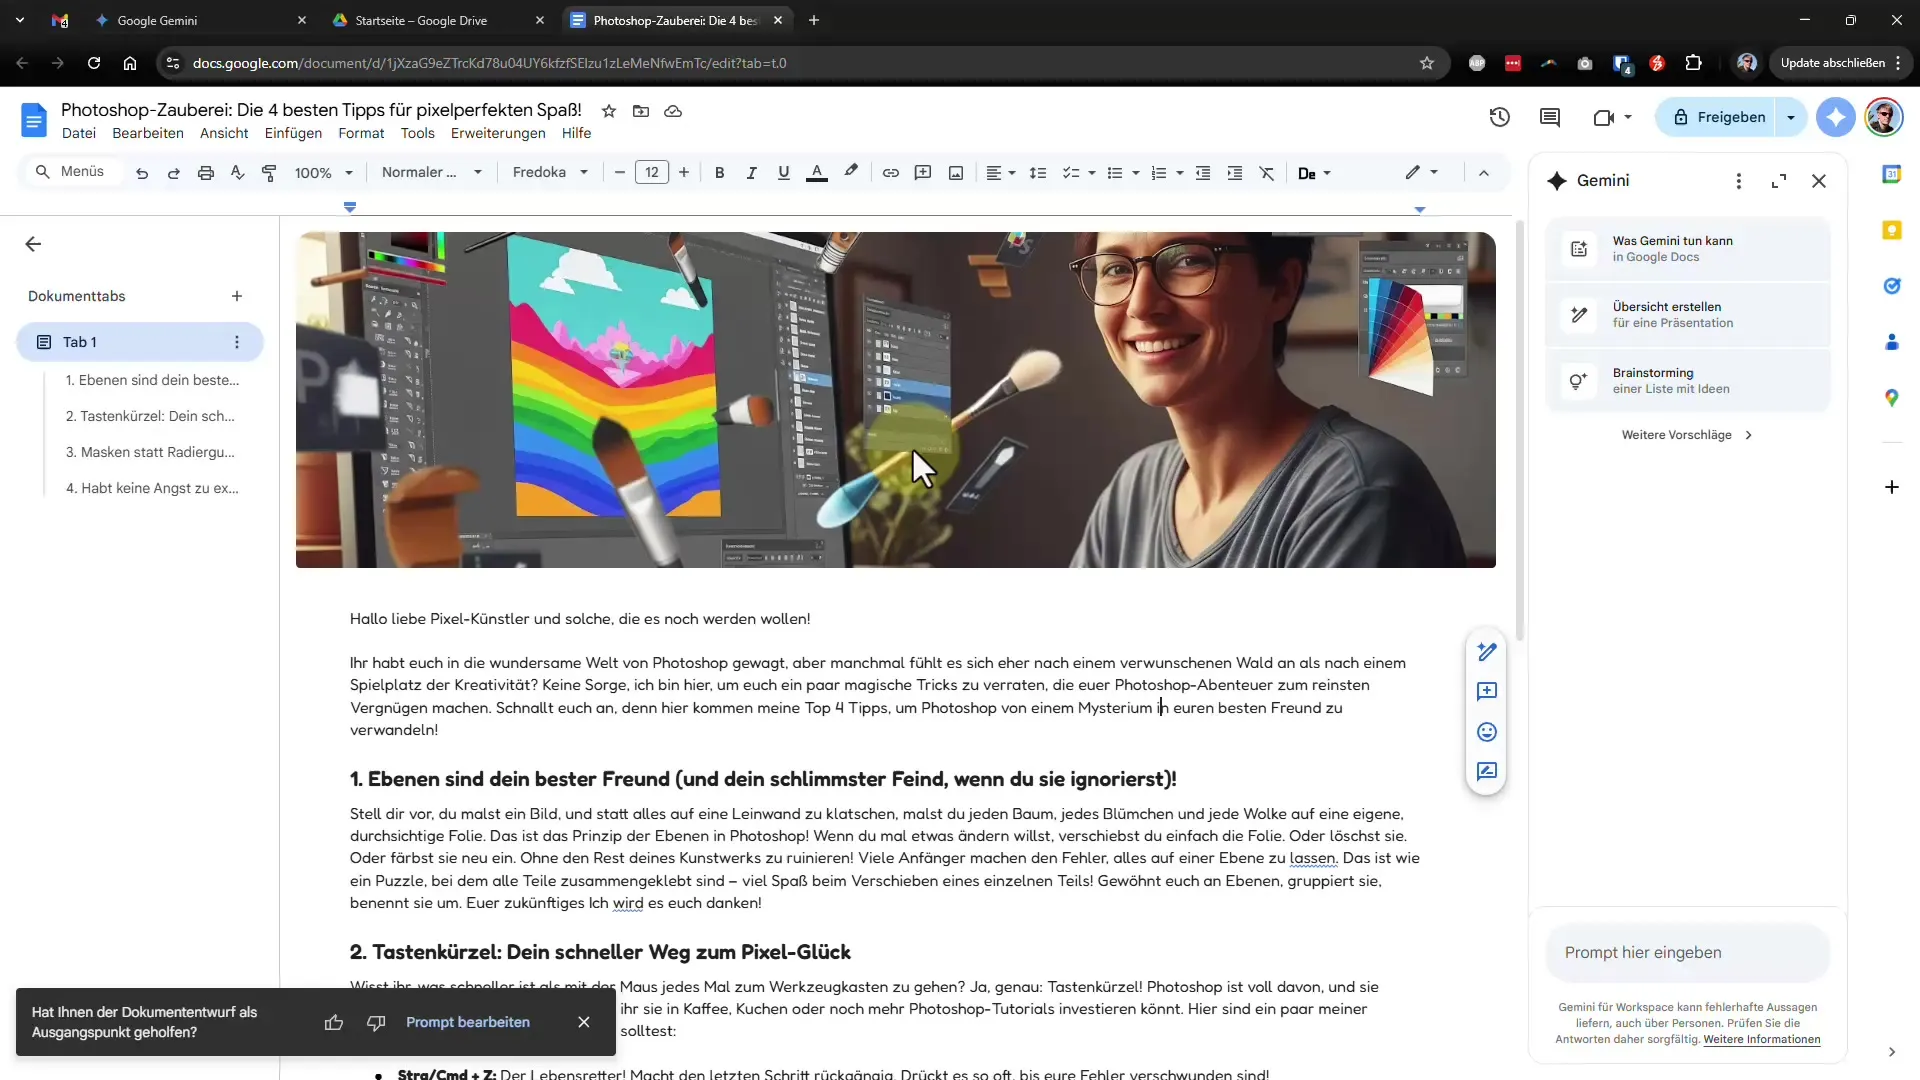Viewport: 1920px width, 1080px height.
Task: Give thumbs down on the draft feedback
Action: [x=376, y=1022]
